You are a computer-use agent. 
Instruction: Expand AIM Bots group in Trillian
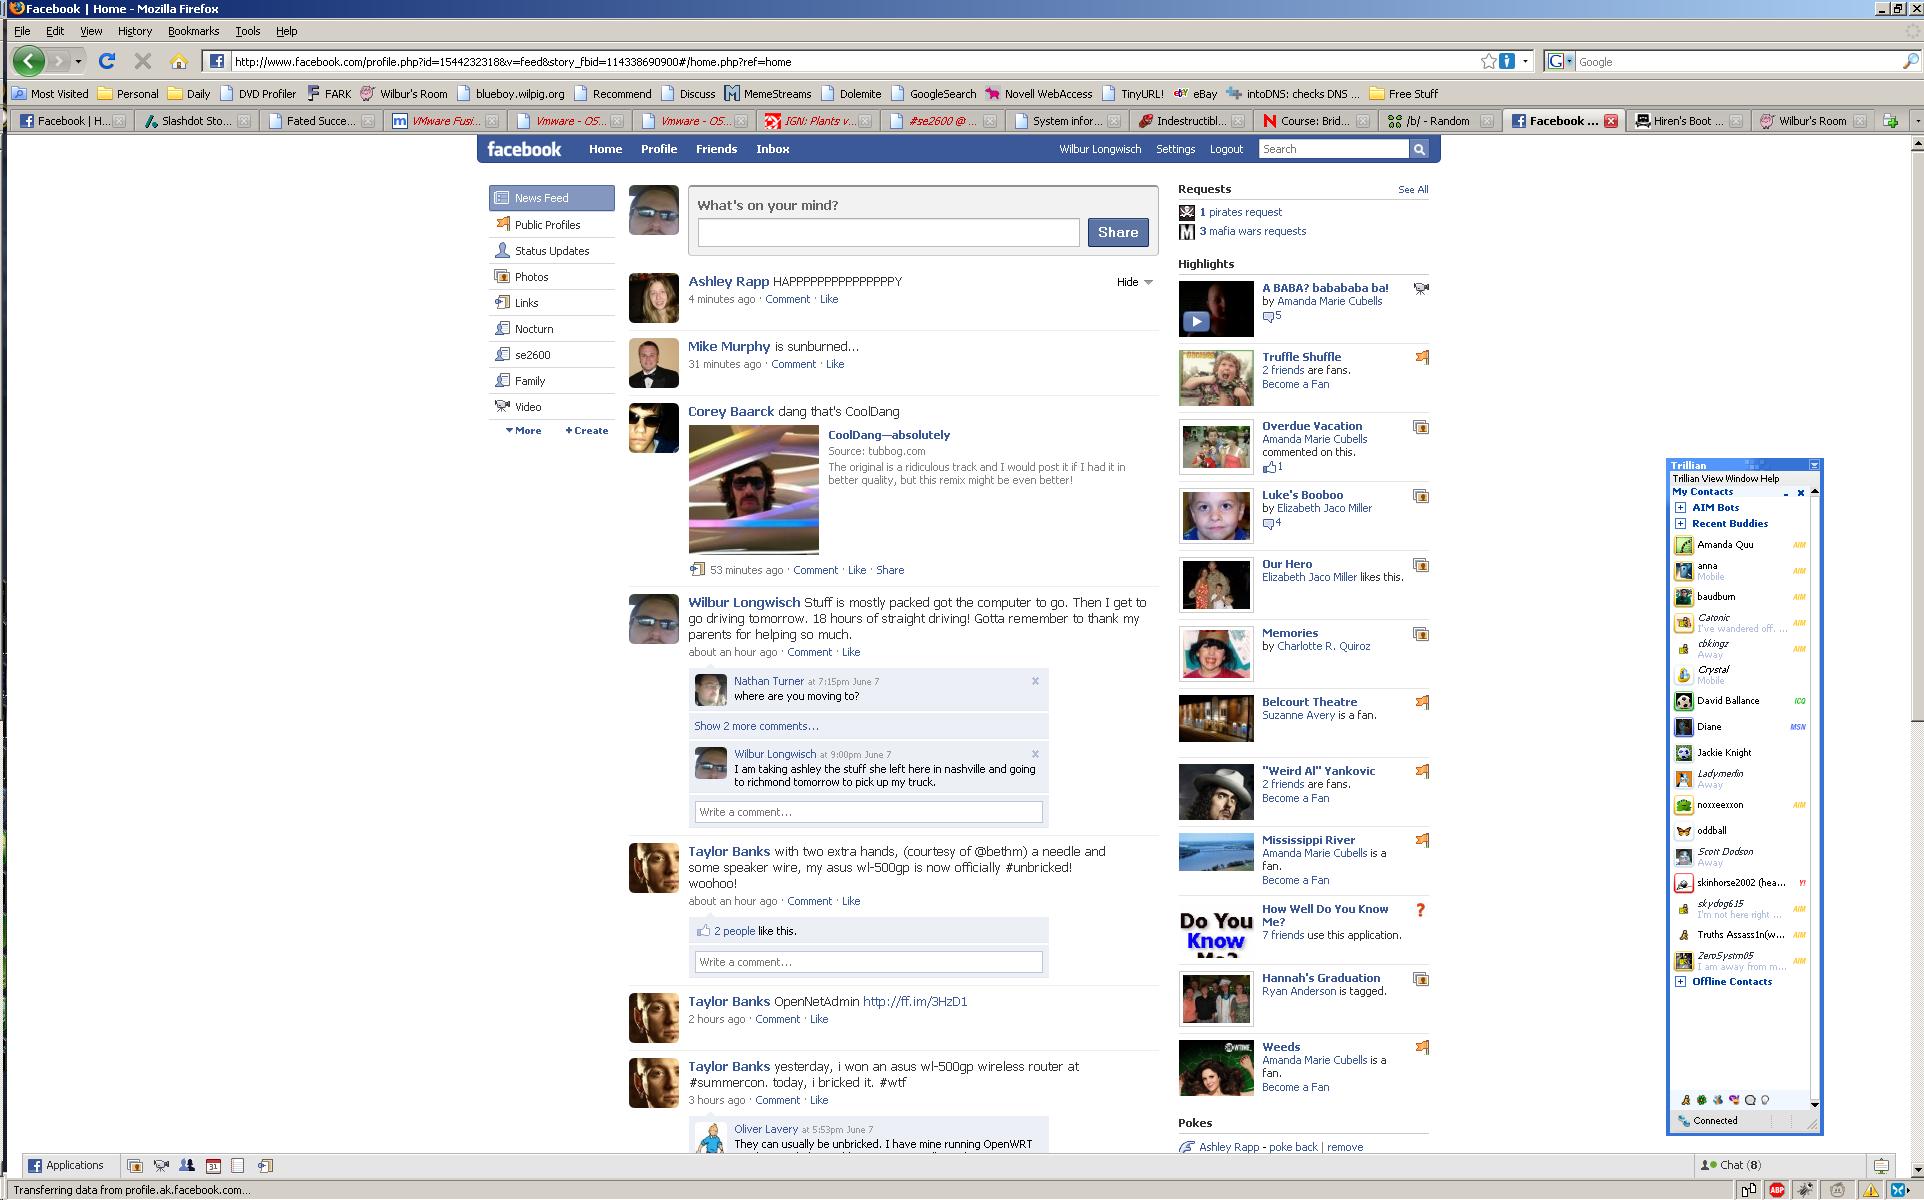click(1681, 508)
